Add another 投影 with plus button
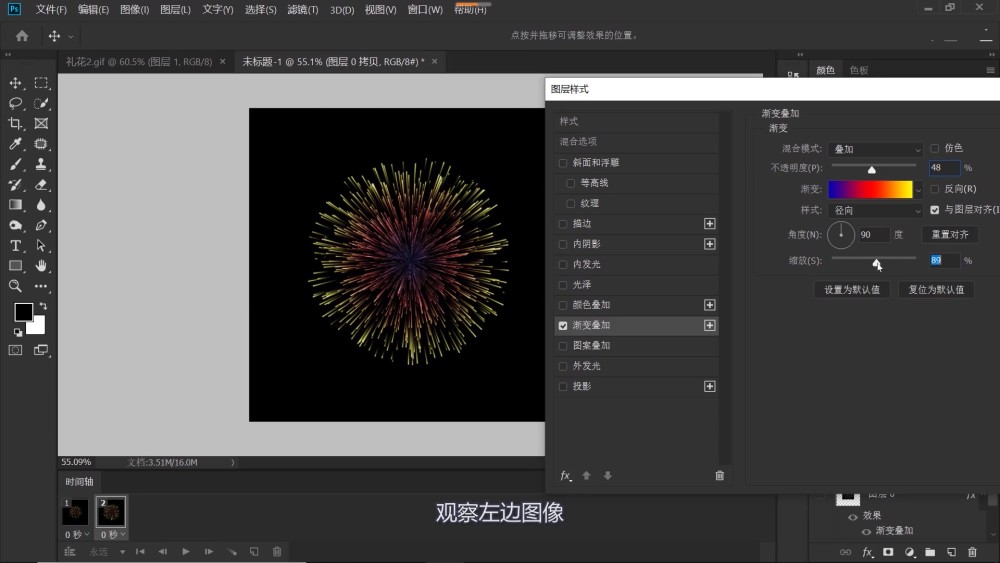This screenshot has width=1000, height=563. pyautogui.click(x=709, y=386)
